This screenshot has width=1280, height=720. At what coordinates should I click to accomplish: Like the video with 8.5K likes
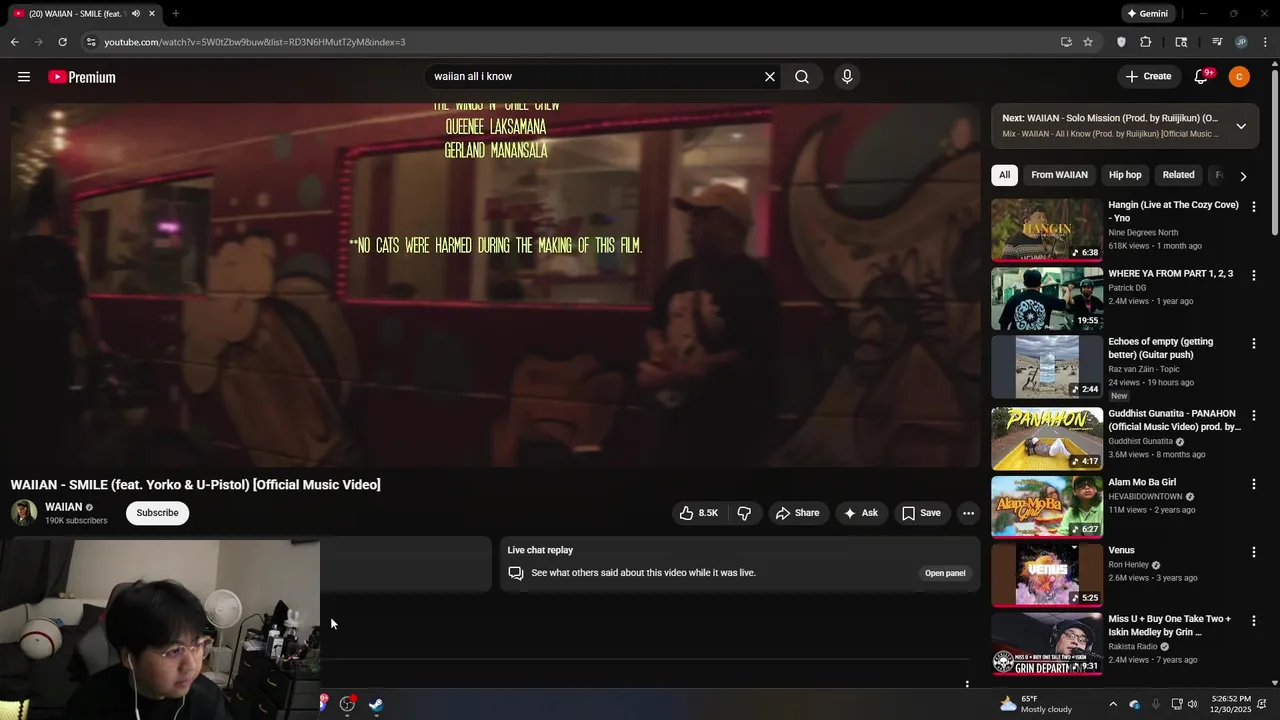point(699,513)
